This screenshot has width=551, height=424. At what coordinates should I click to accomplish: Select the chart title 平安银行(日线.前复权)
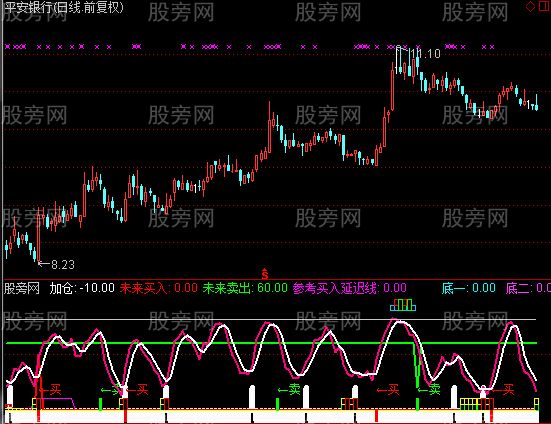[x=64, y=7]
